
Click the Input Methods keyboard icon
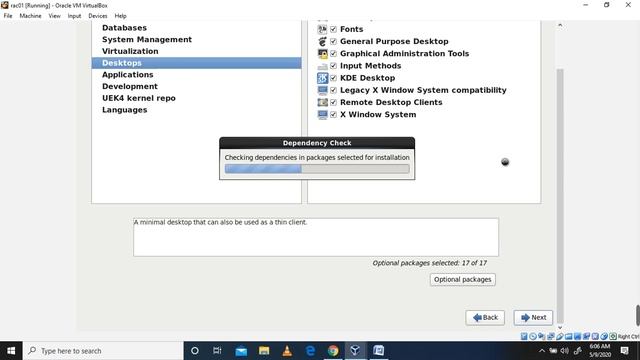(x=322, y=66)
